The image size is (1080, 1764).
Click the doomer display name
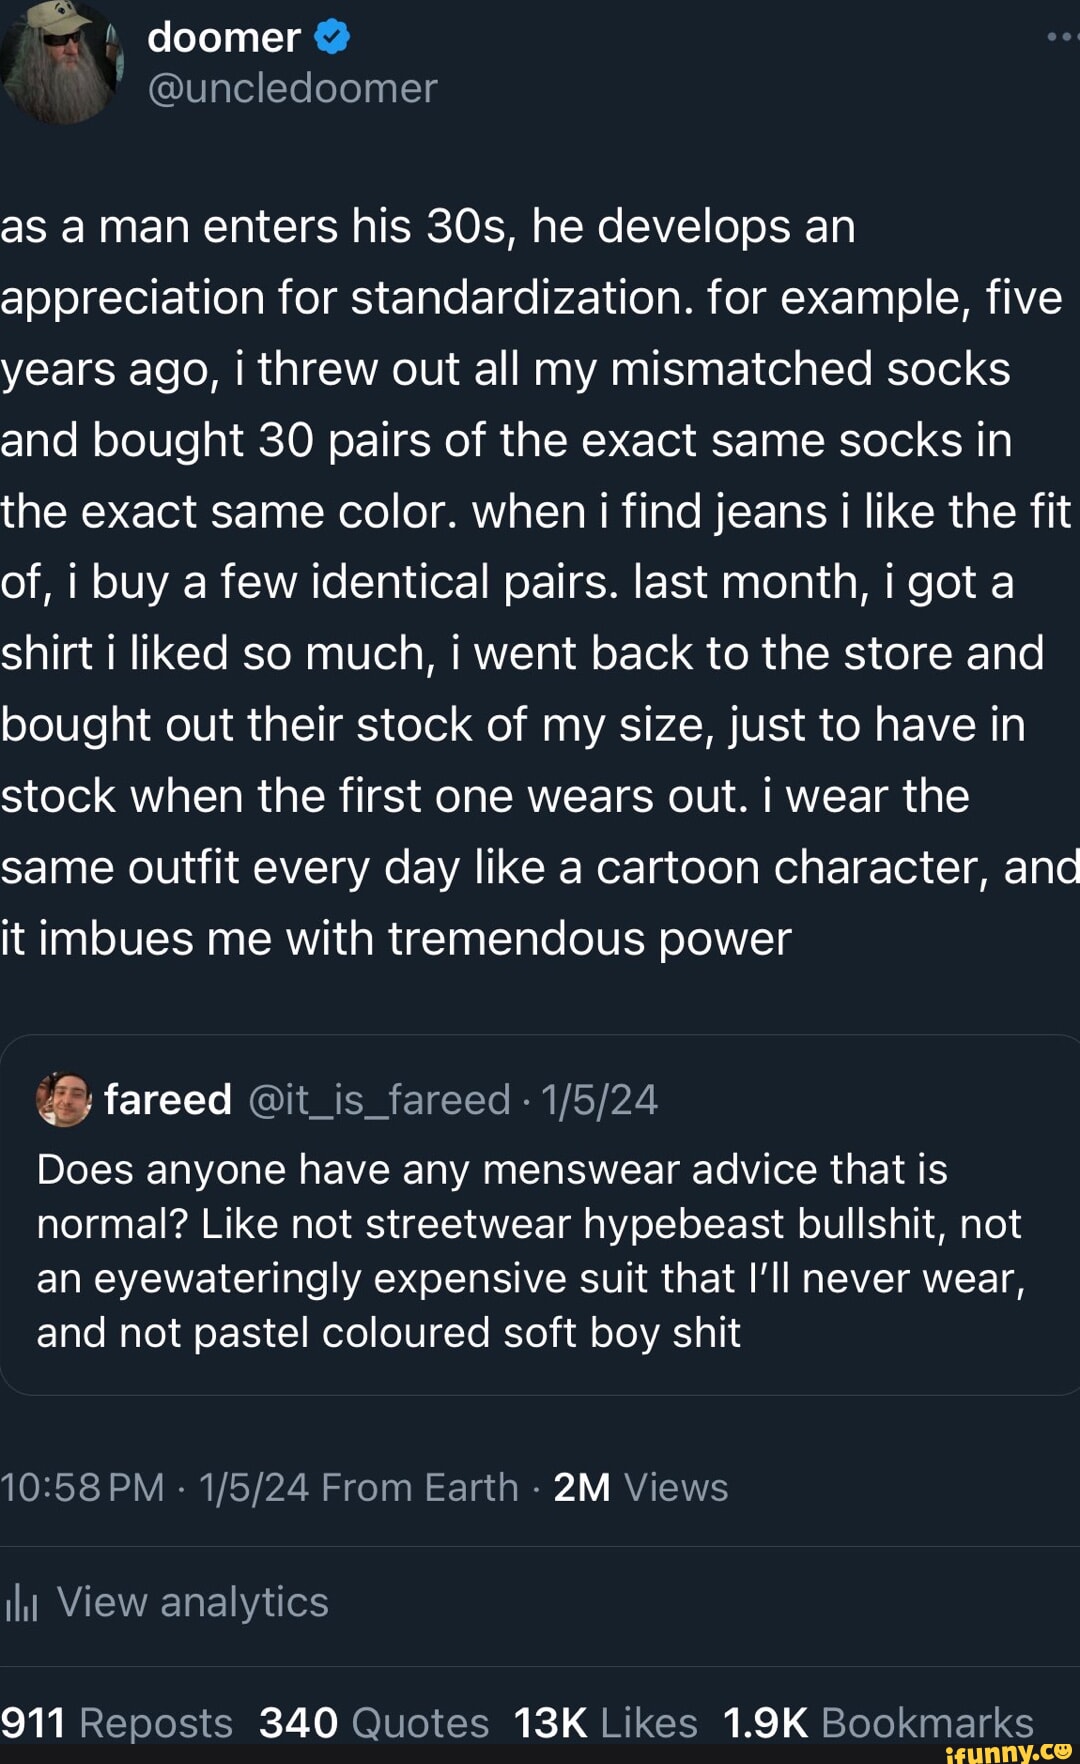point(223,38)
